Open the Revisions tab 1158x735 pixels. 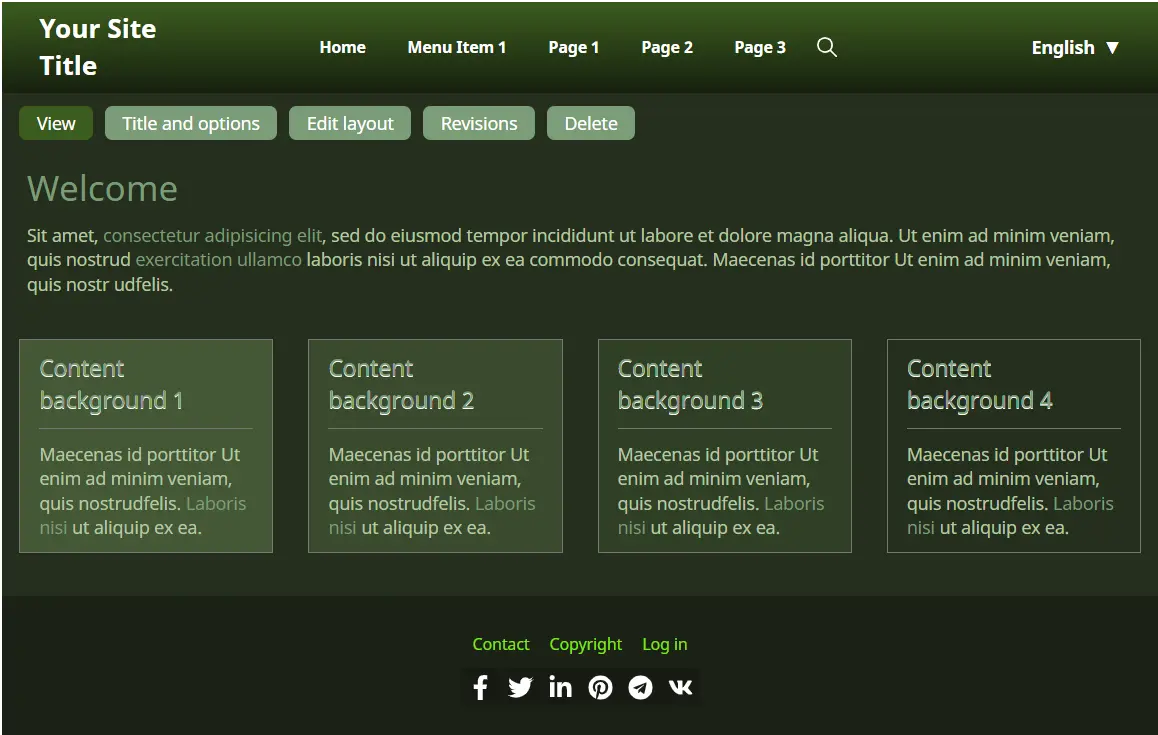coord(479,123)
